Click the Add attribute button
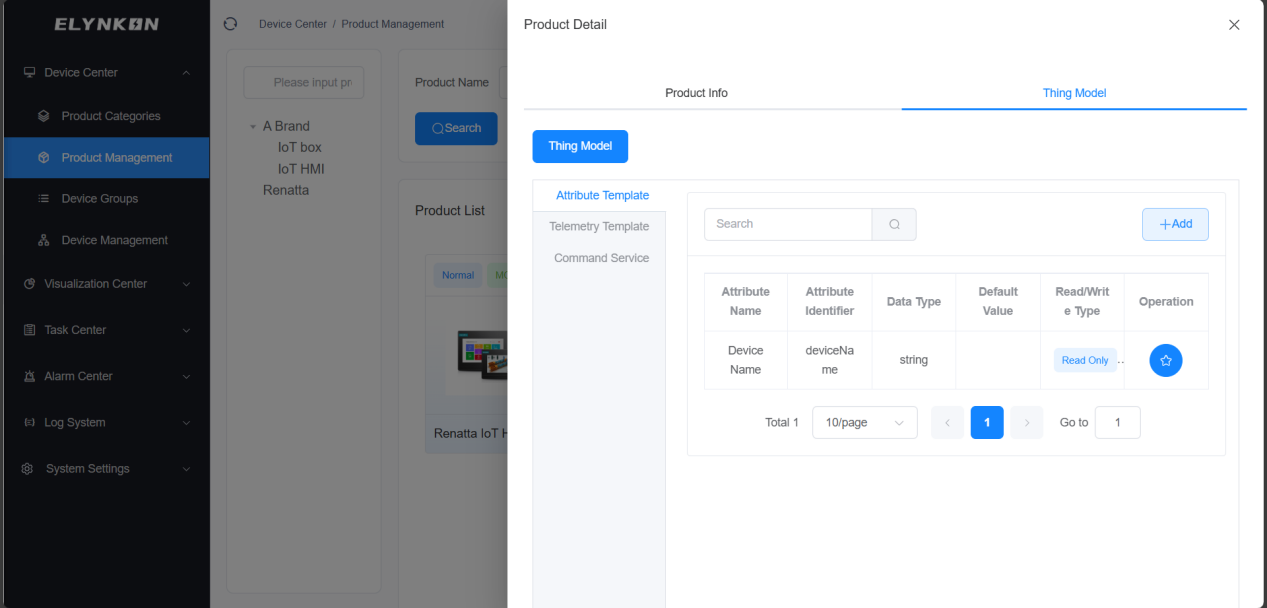Screen dimensions: 1267x608 (1175, 224)
